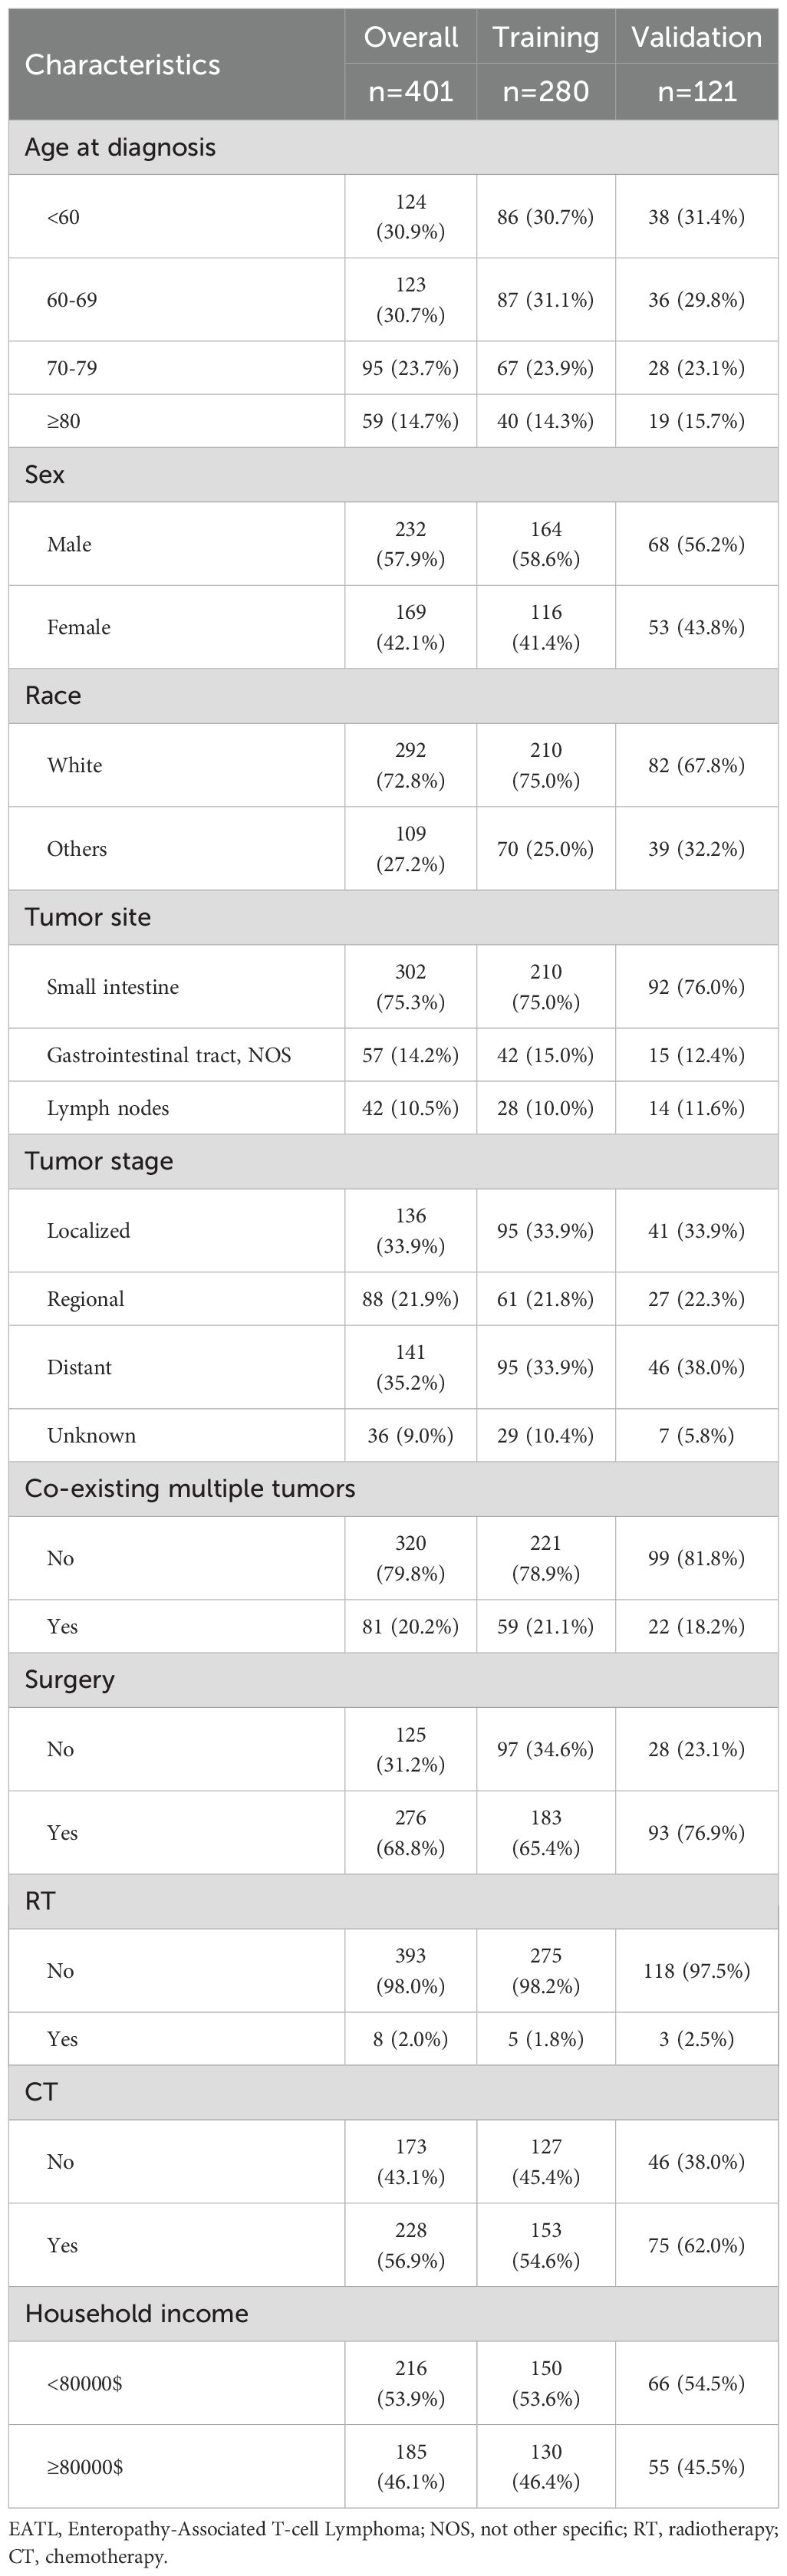This screenshot has width=787, height=2576.
Task: Click the Tumor stage section heading
Action: pyautogui.click(x=99, y=1161)
